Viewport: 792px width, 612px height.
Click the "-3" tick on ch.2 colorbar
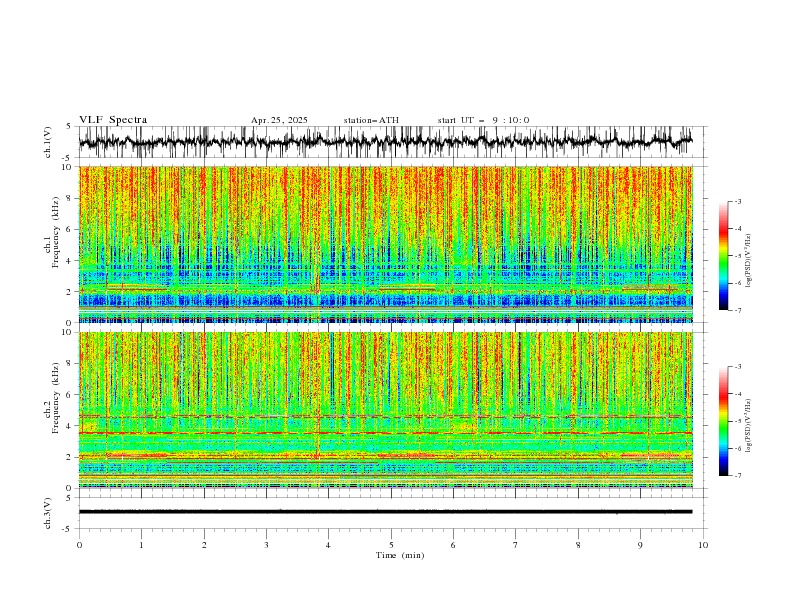(738, 367)
